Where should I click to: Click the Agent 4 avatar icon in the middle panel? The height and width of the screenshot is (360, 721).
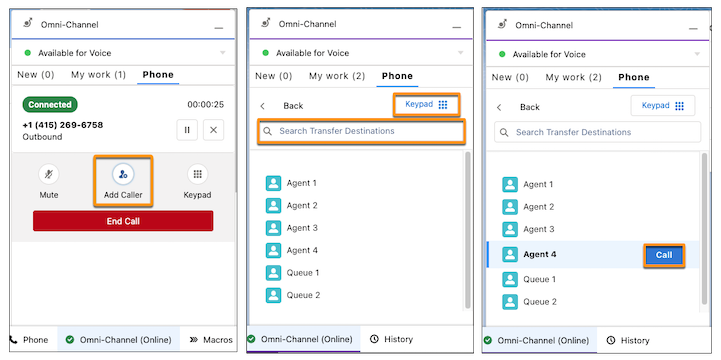pos(273,251)
